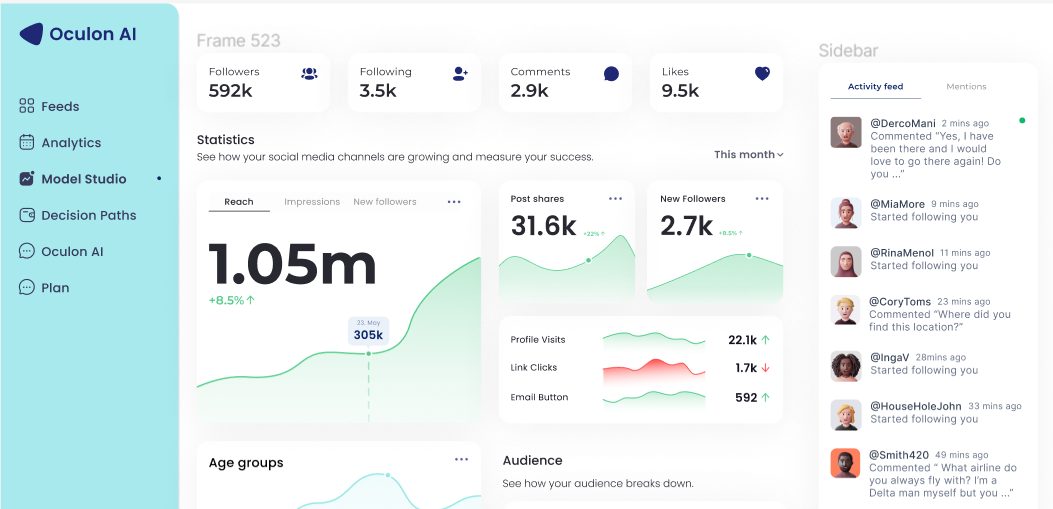The height and width of the screenshot is (509, 1053).
Task: Expand the This month dropdown
Action: click(748, 155)
